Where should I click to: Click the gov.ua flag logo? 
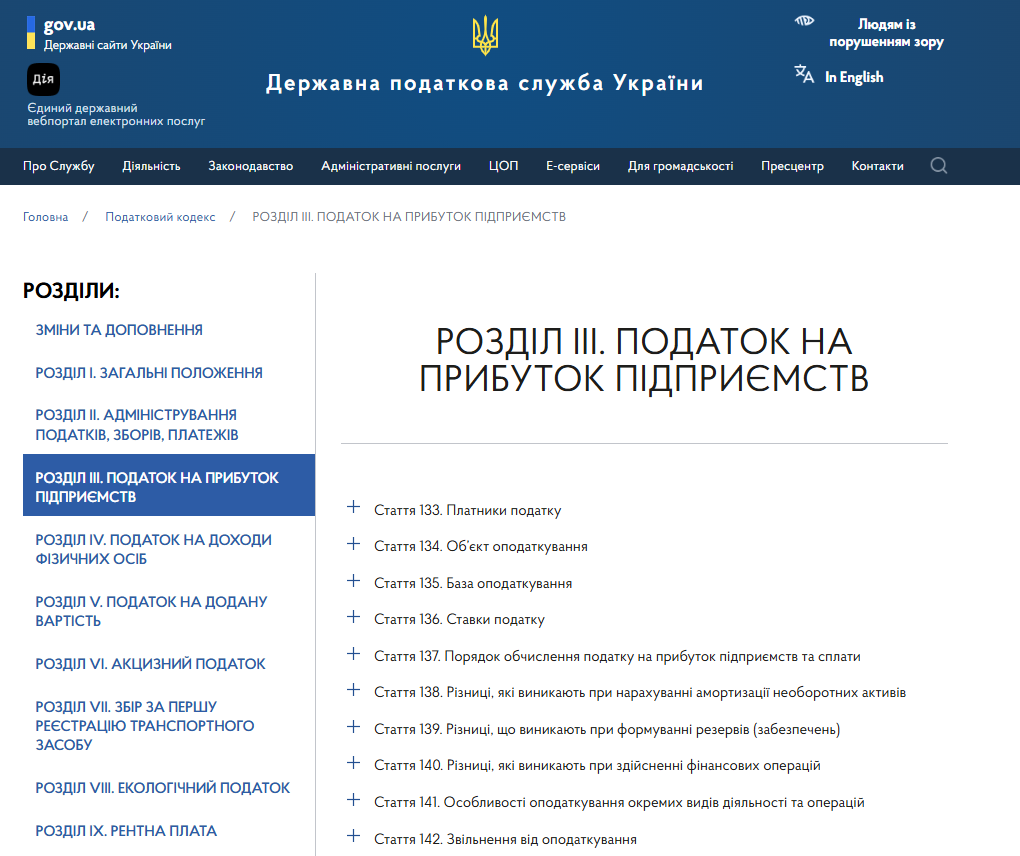[31, 33]
